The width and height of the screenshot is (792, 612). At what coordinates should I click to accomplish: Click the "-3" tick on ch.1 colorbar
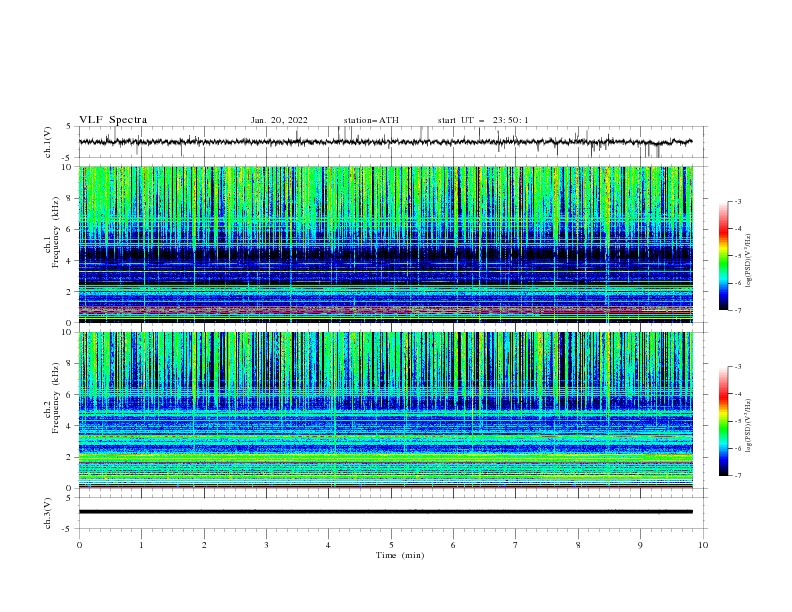pos(738,201)
